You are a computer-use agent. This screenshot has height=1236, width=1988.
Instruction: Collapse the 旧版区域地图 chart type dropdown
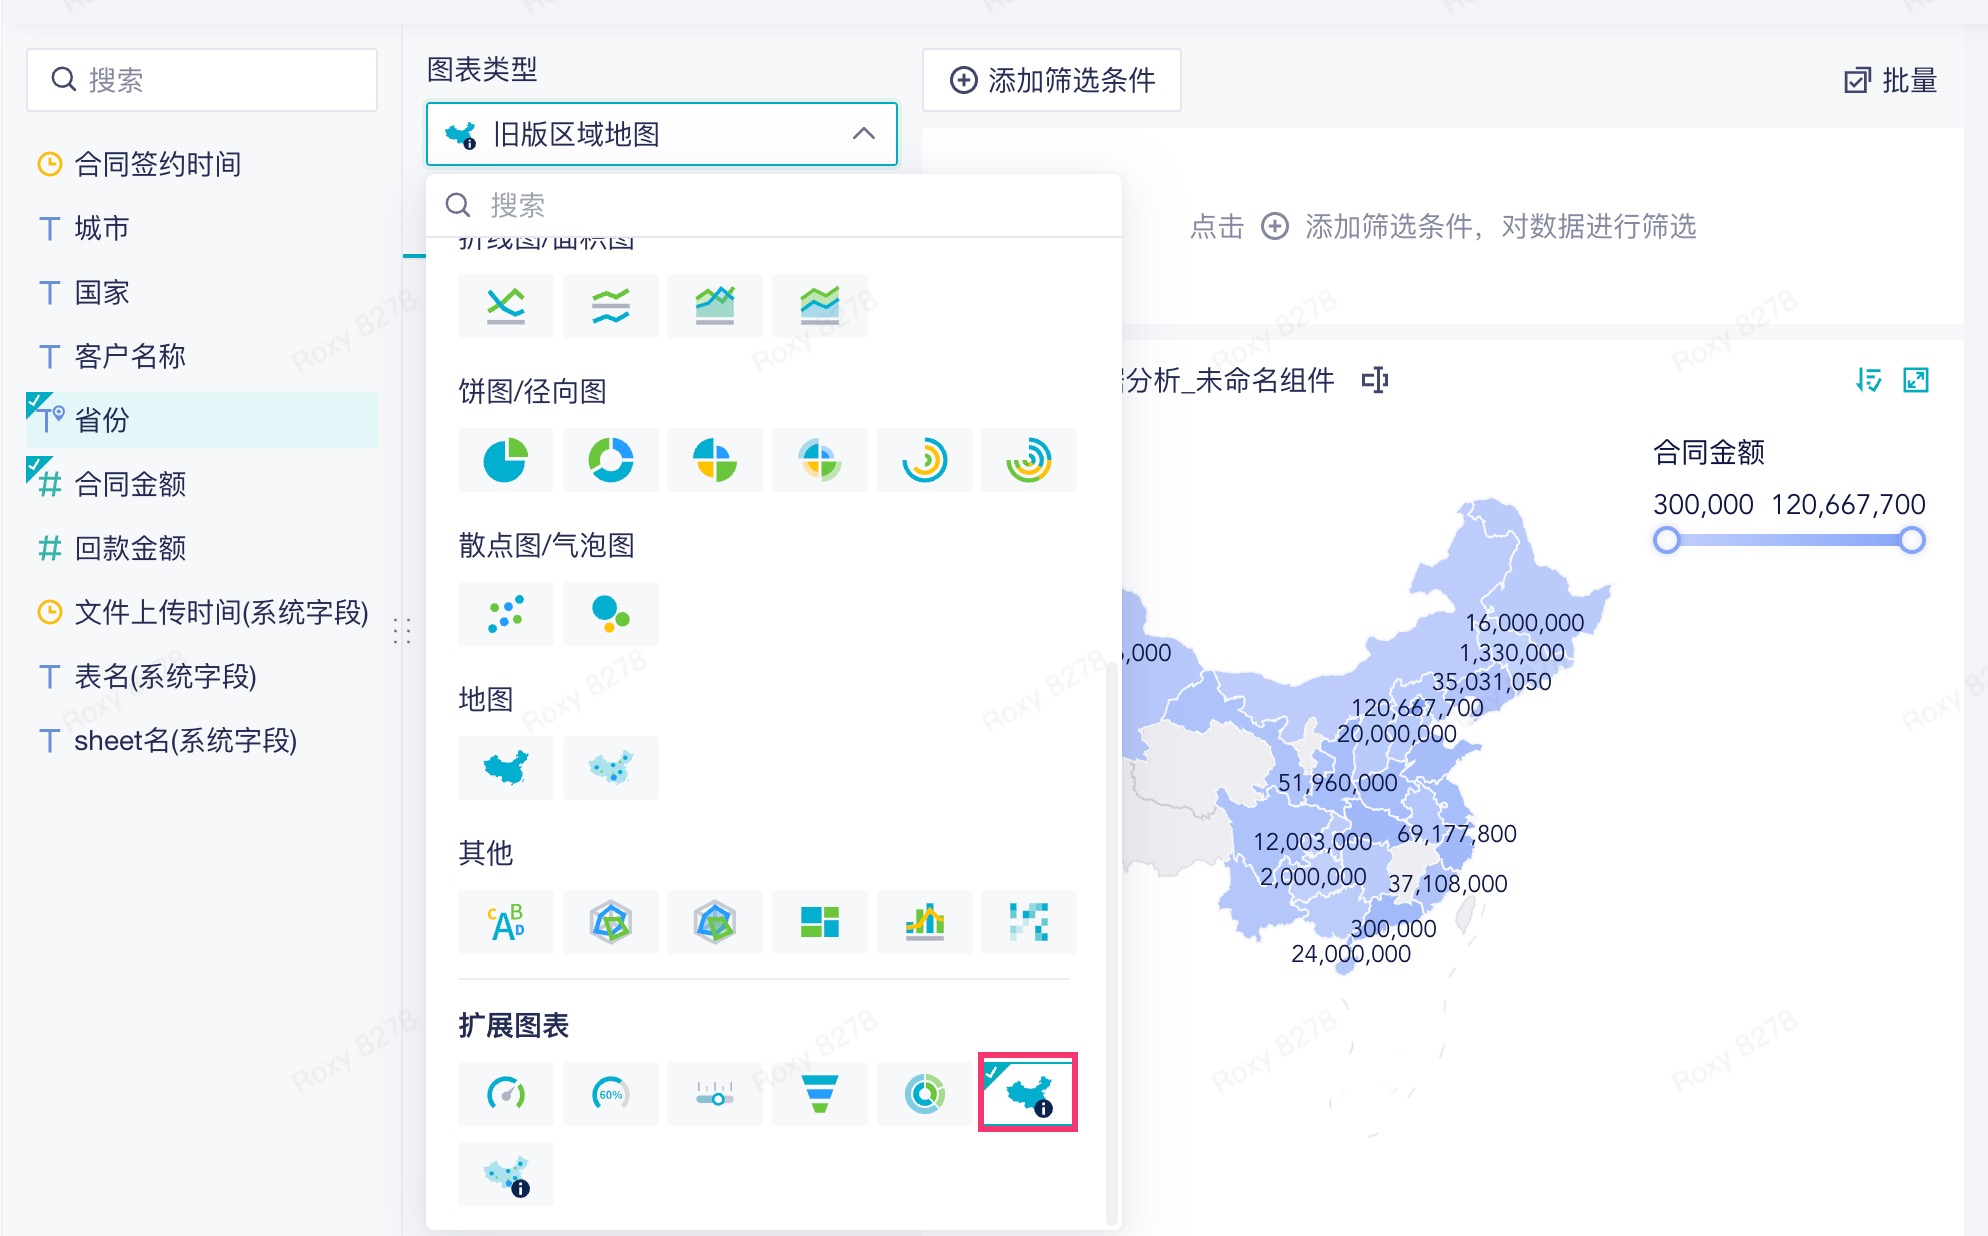tap(863, 134)
